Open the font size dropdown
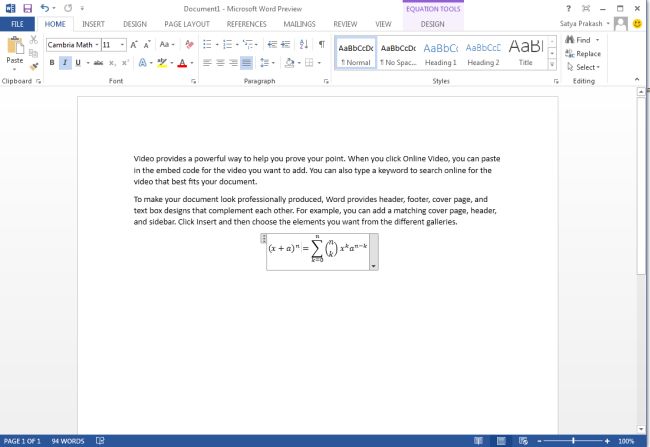Image resolution: width=650 pixels, height=447 pixels. pos(122,44)
